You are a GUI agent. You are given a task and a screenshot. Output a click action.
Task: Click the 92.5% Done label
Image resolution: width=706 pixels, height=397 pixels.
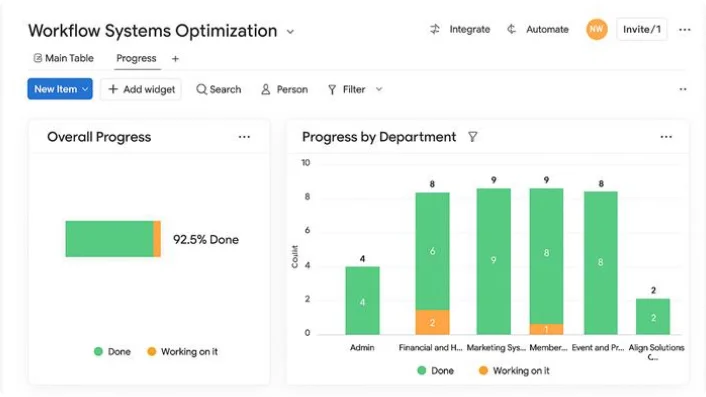tap(206, 239)
